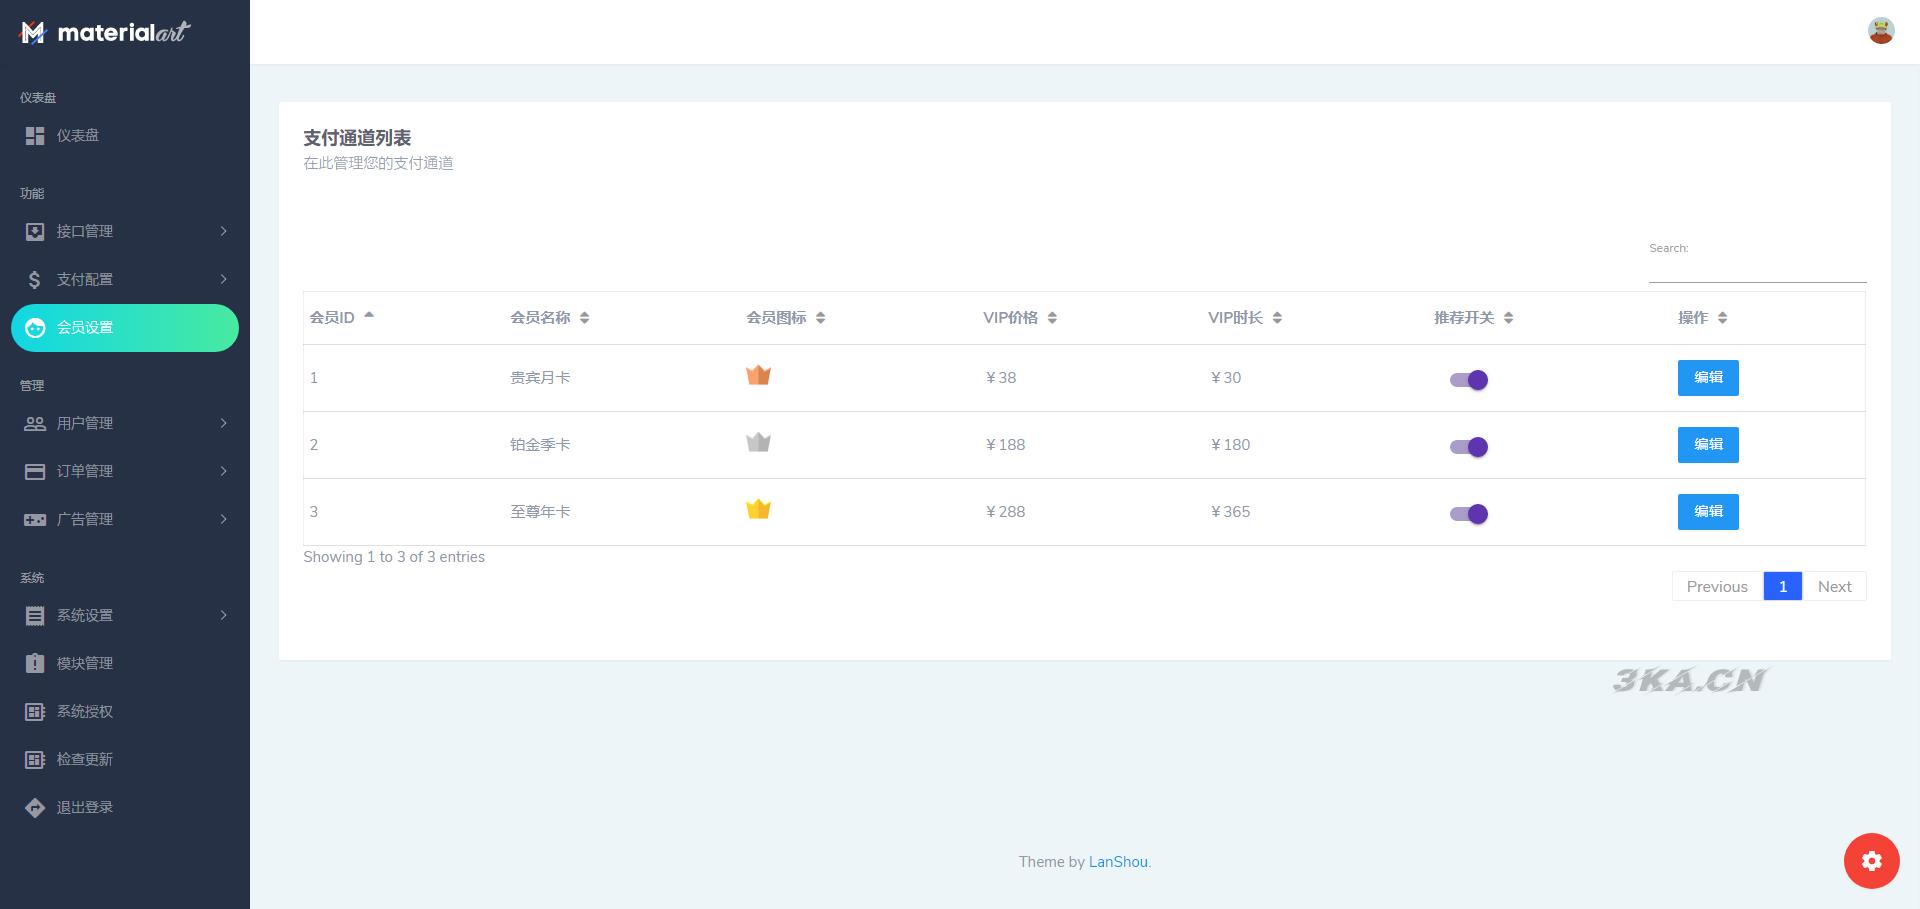The height and width of the screenshot is (909, 1920).
Task: Open the user avatar profile menu
Action: (1881, 31)
